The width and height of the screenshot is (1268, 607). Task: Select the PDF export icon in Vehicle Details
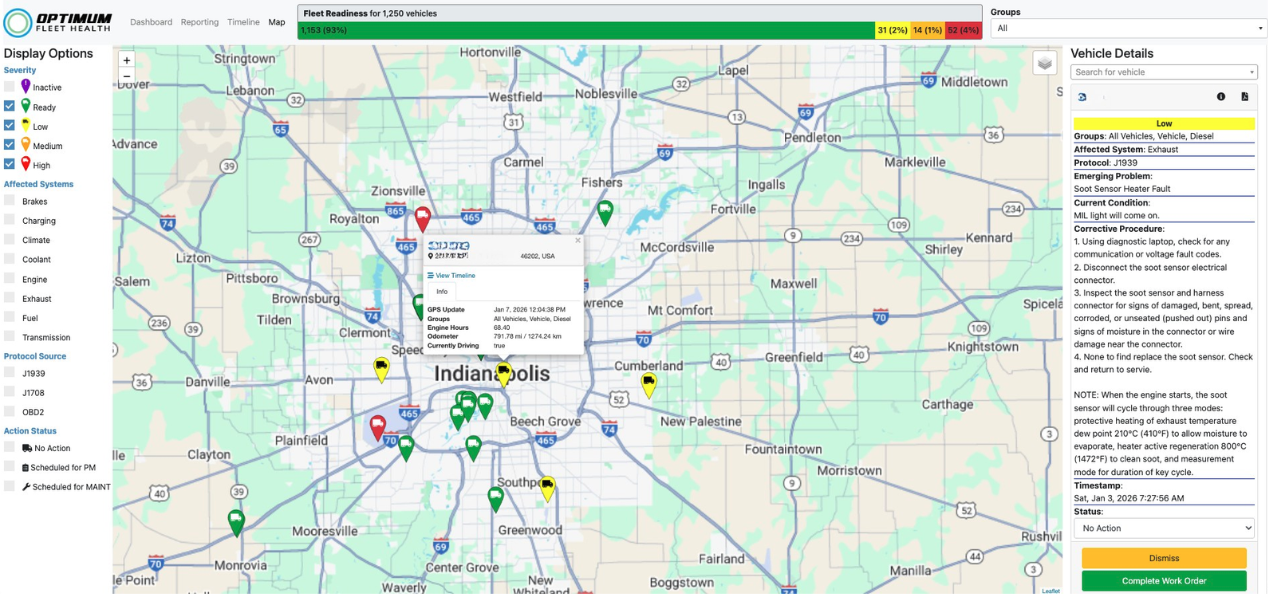pos(1245,96)
